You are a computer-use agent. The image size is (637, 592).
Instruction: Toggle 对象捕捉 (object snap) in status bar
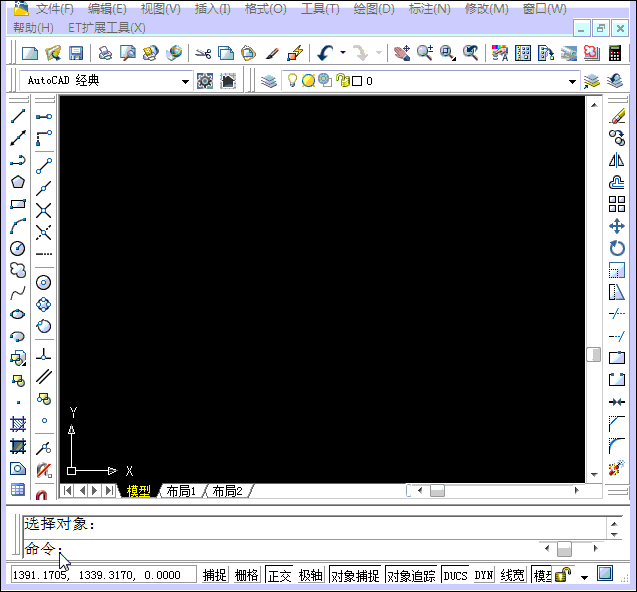click(x=355, y=575)
